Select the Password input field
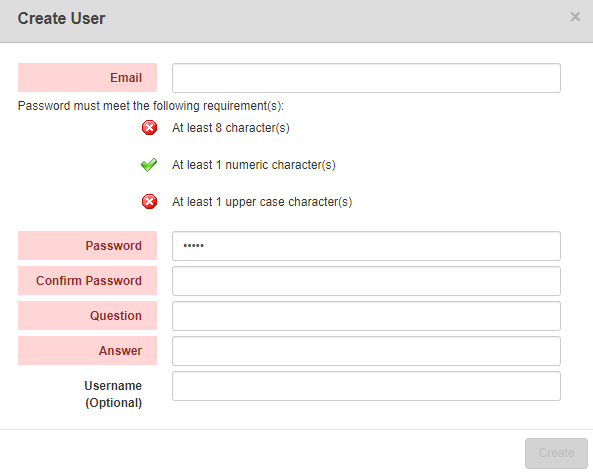593x475 pixels. 366,246
